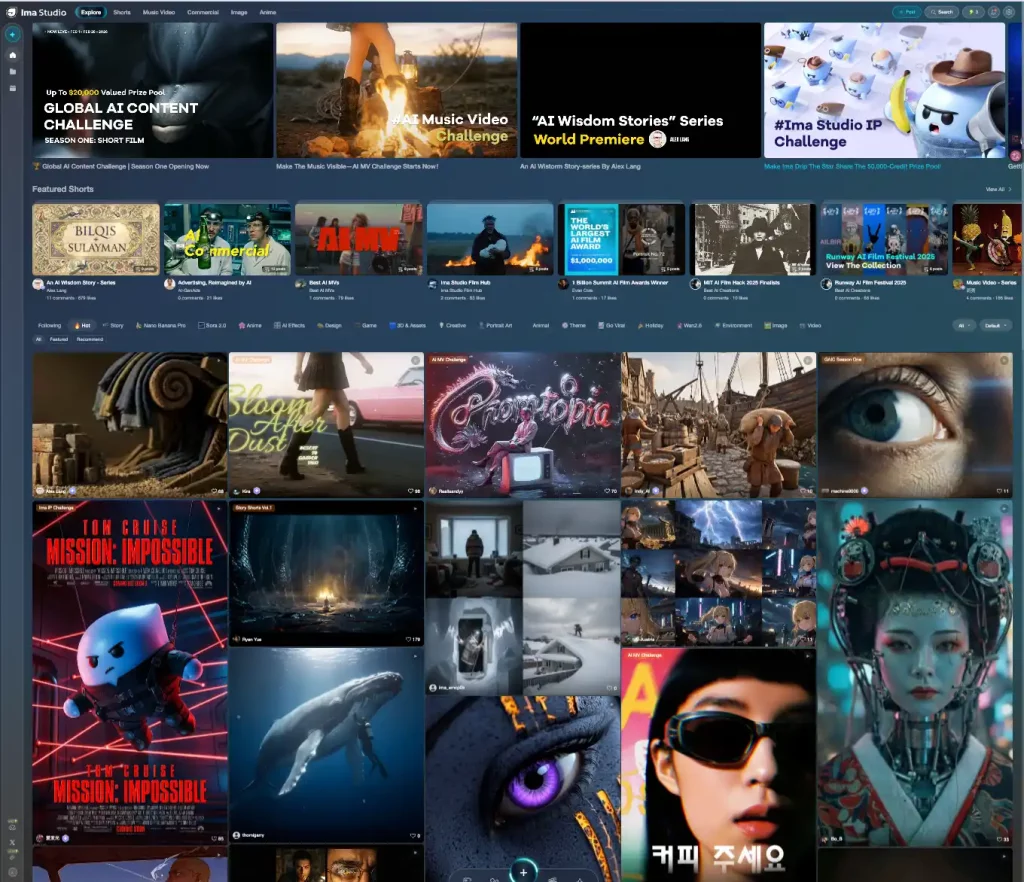Viewport: 1024px width, 882px height.
Task: Expand Featured Shorts with View All arrow
Action: click(999, 189)
